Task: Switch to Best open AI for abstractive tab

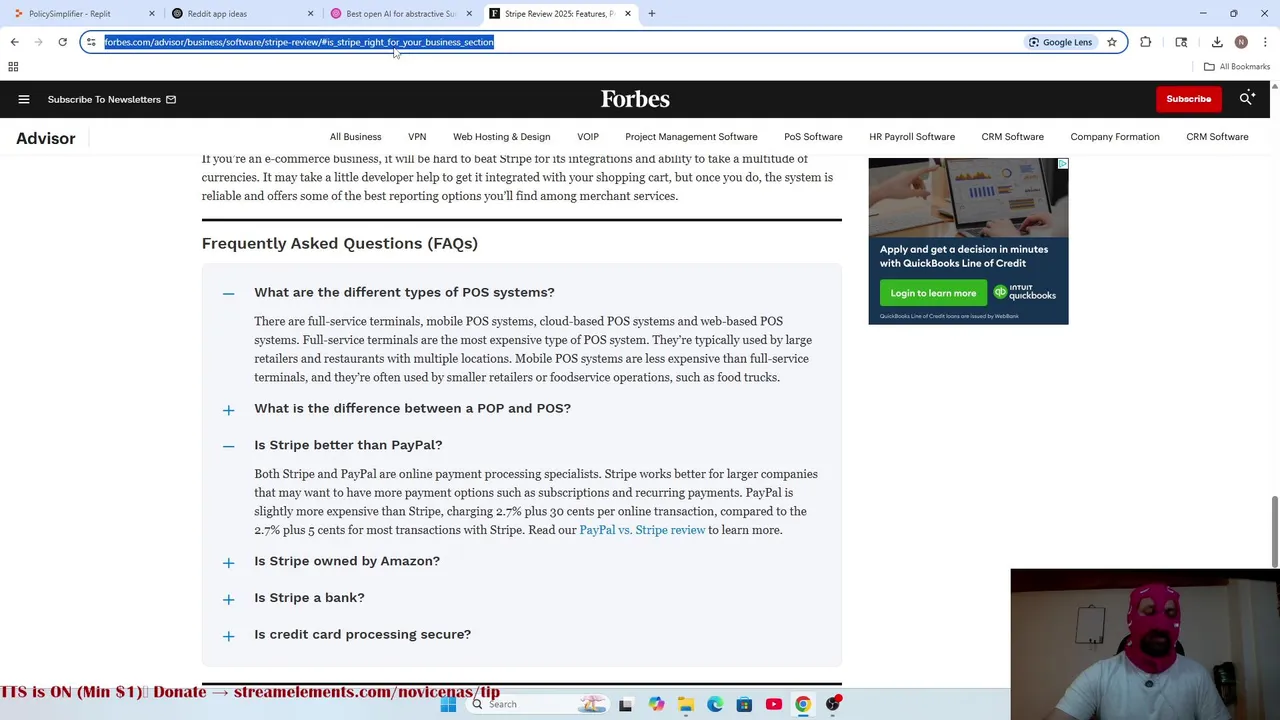Action: coord(400,14)
